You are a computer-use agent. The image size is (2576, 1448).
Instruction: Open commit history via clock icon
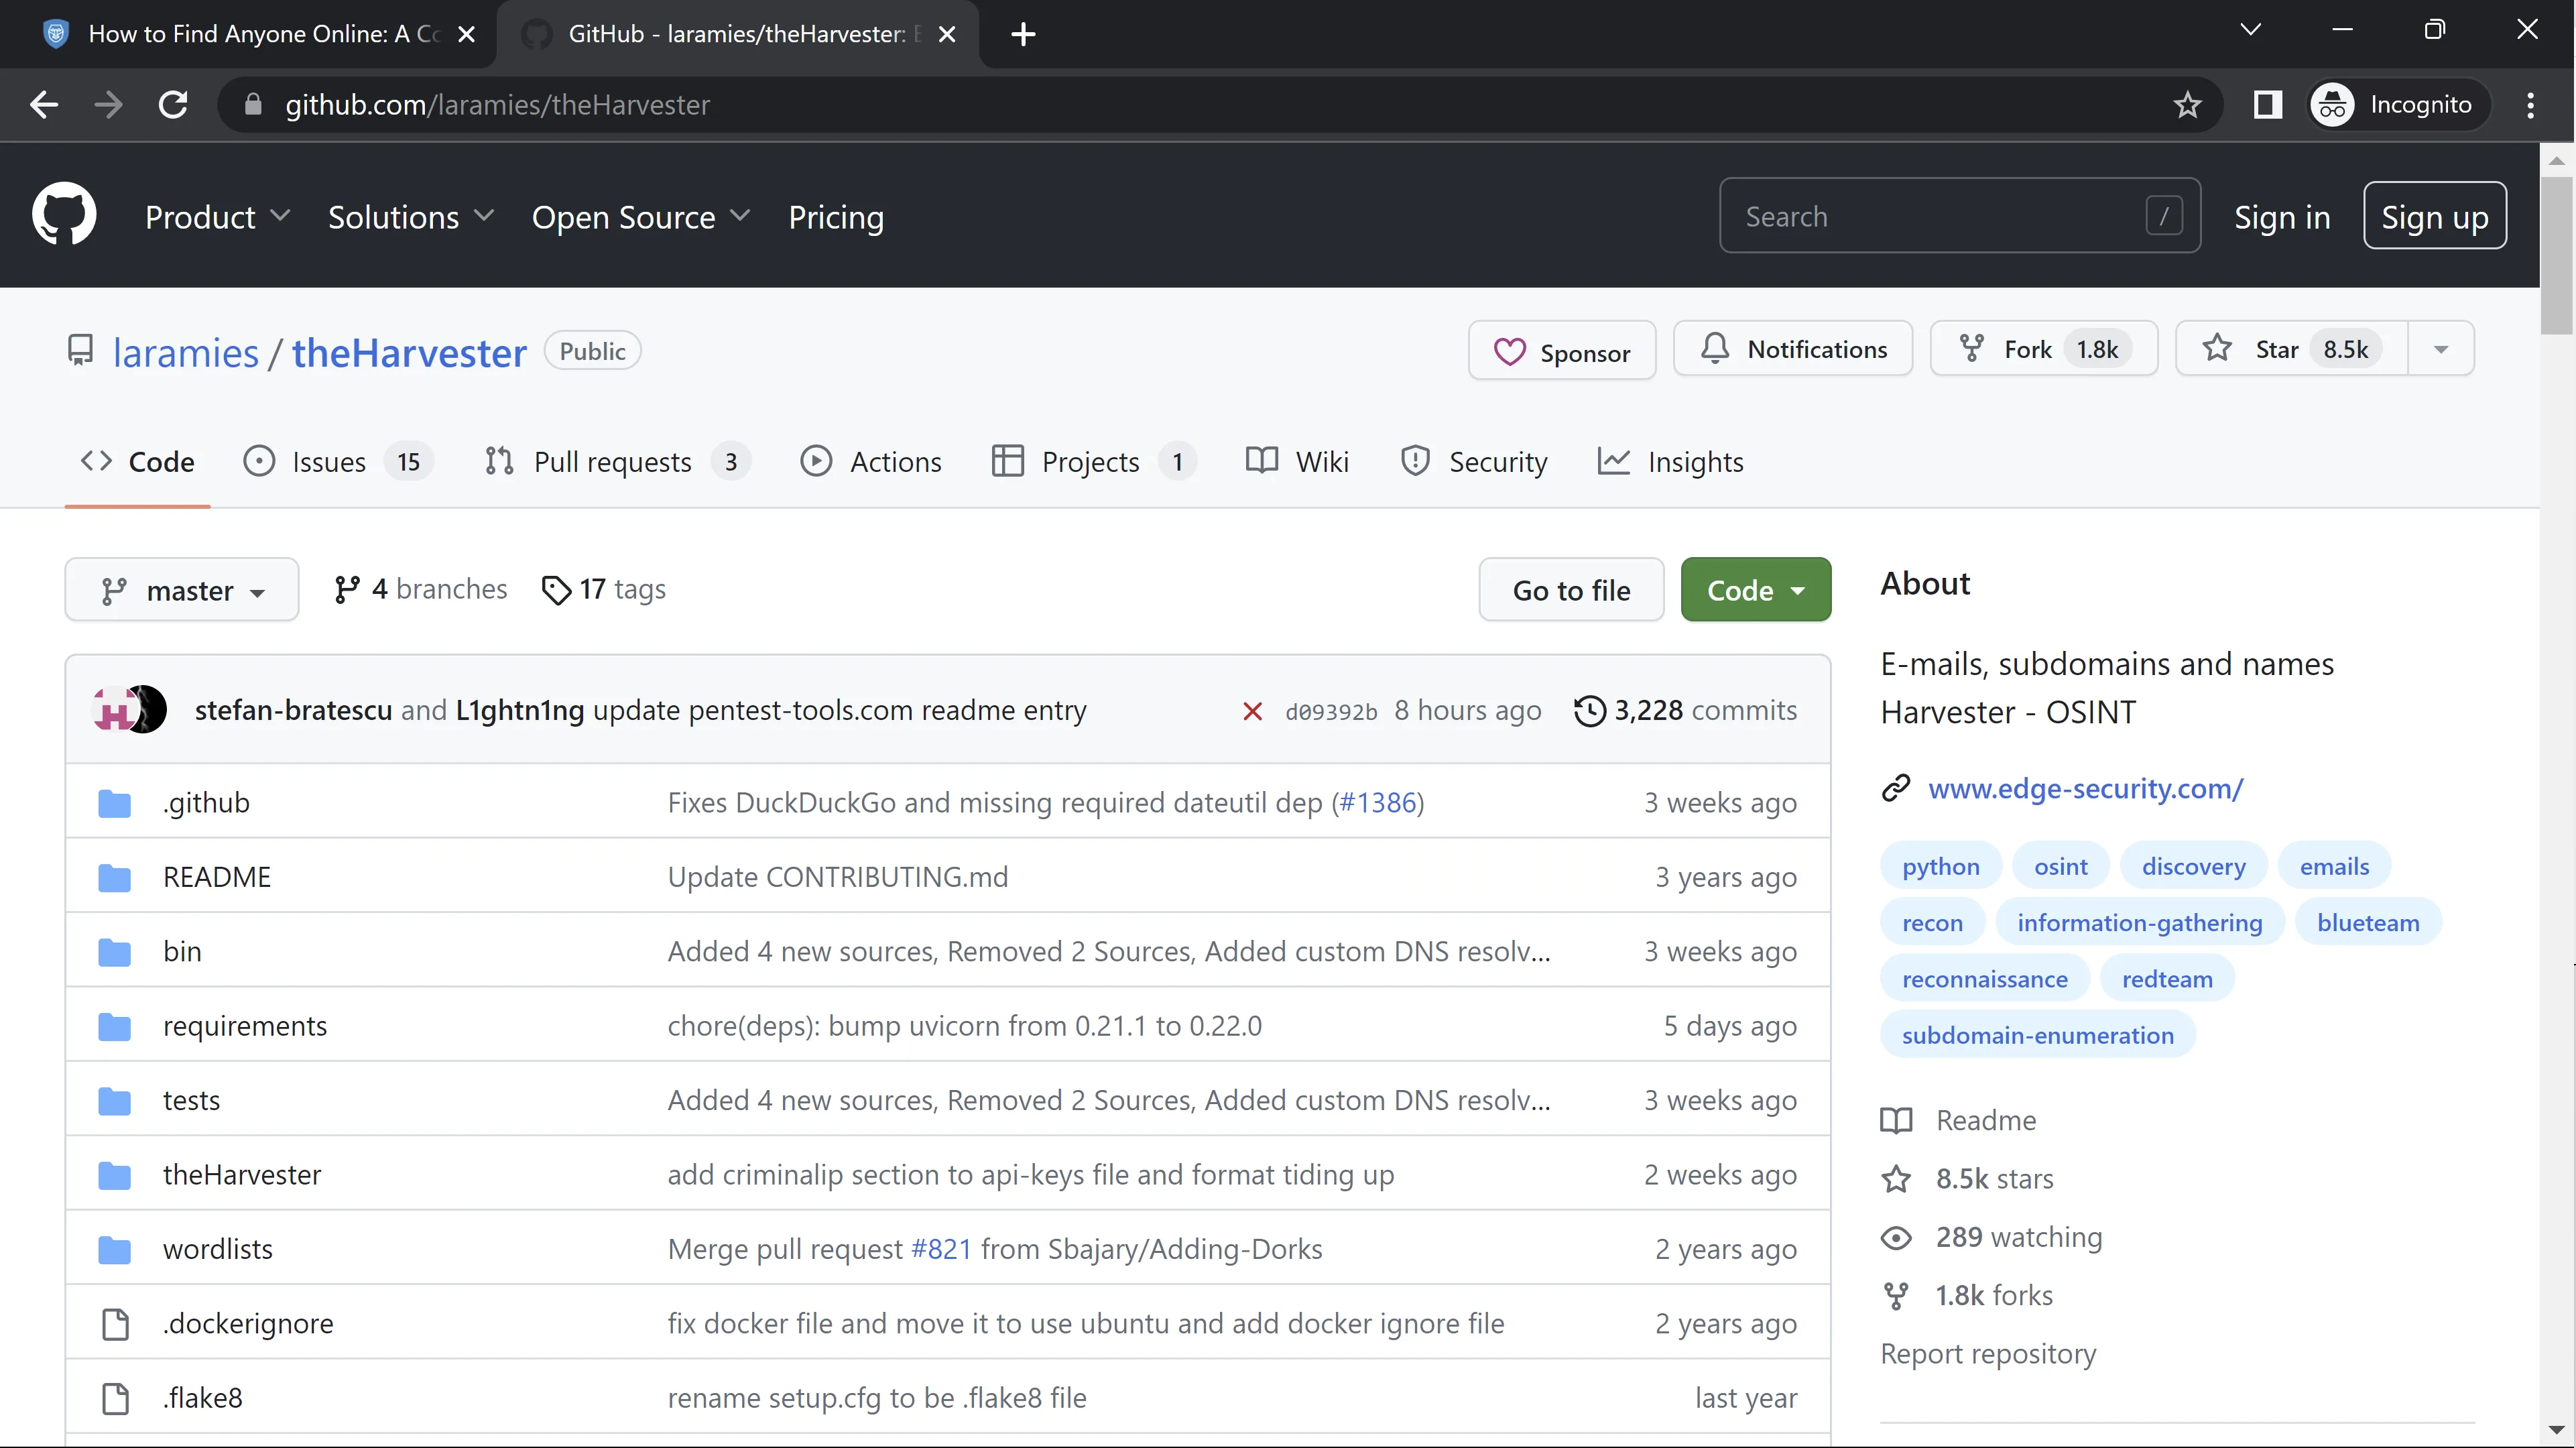(x=1589, y=711)
